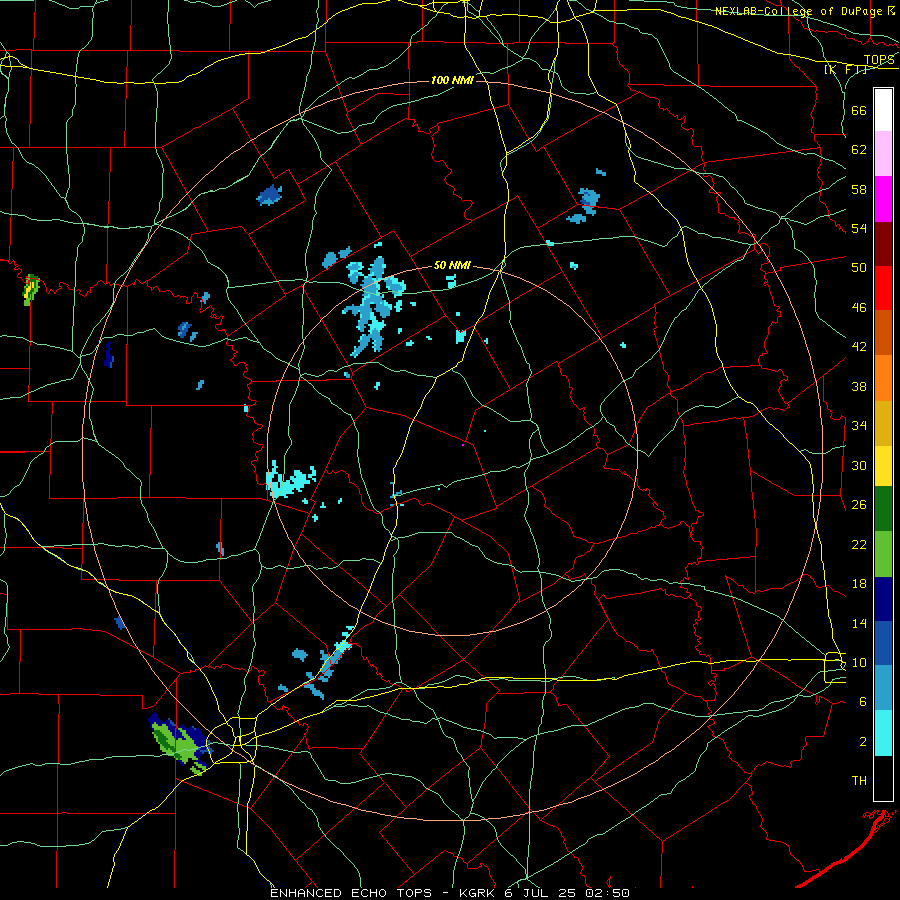Select the dark green legend swatch
Screen dimensions: 900x900
pyautogui.click(x=883, y=509)
